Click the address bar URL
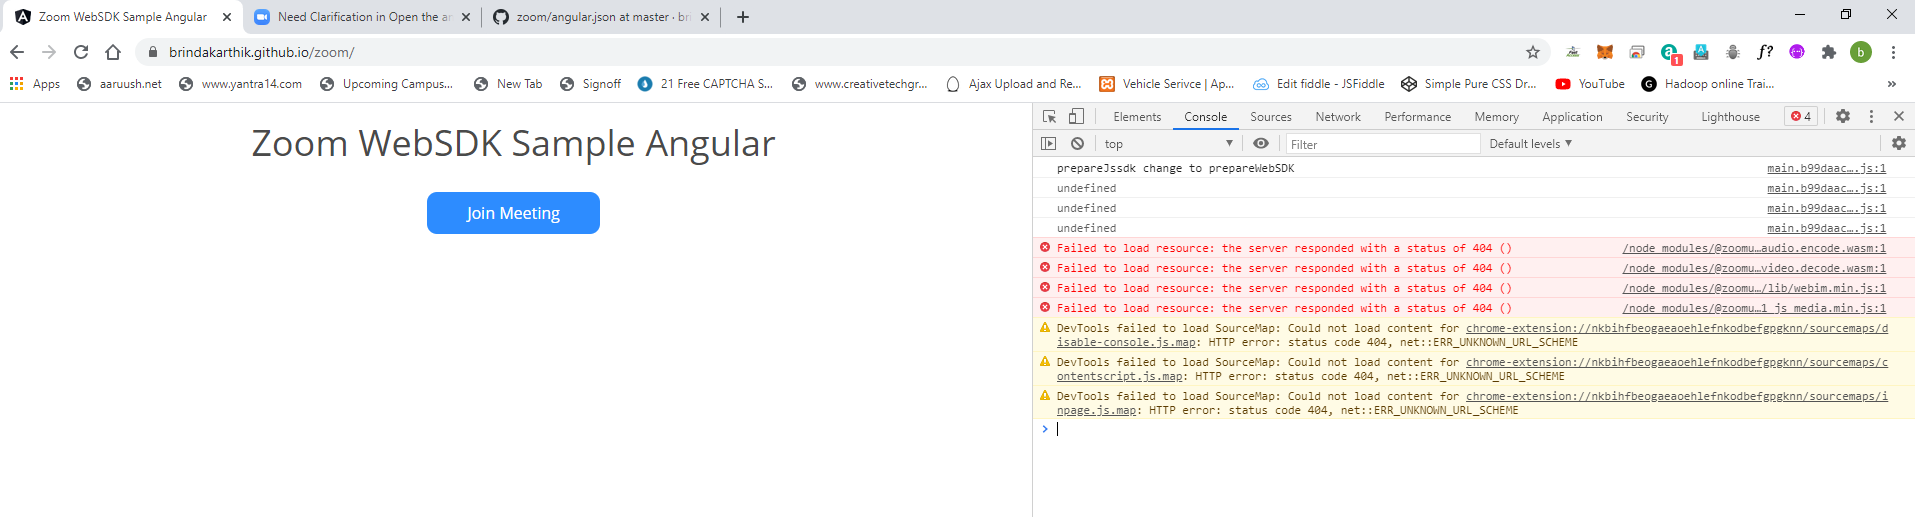 coord(261,52)
